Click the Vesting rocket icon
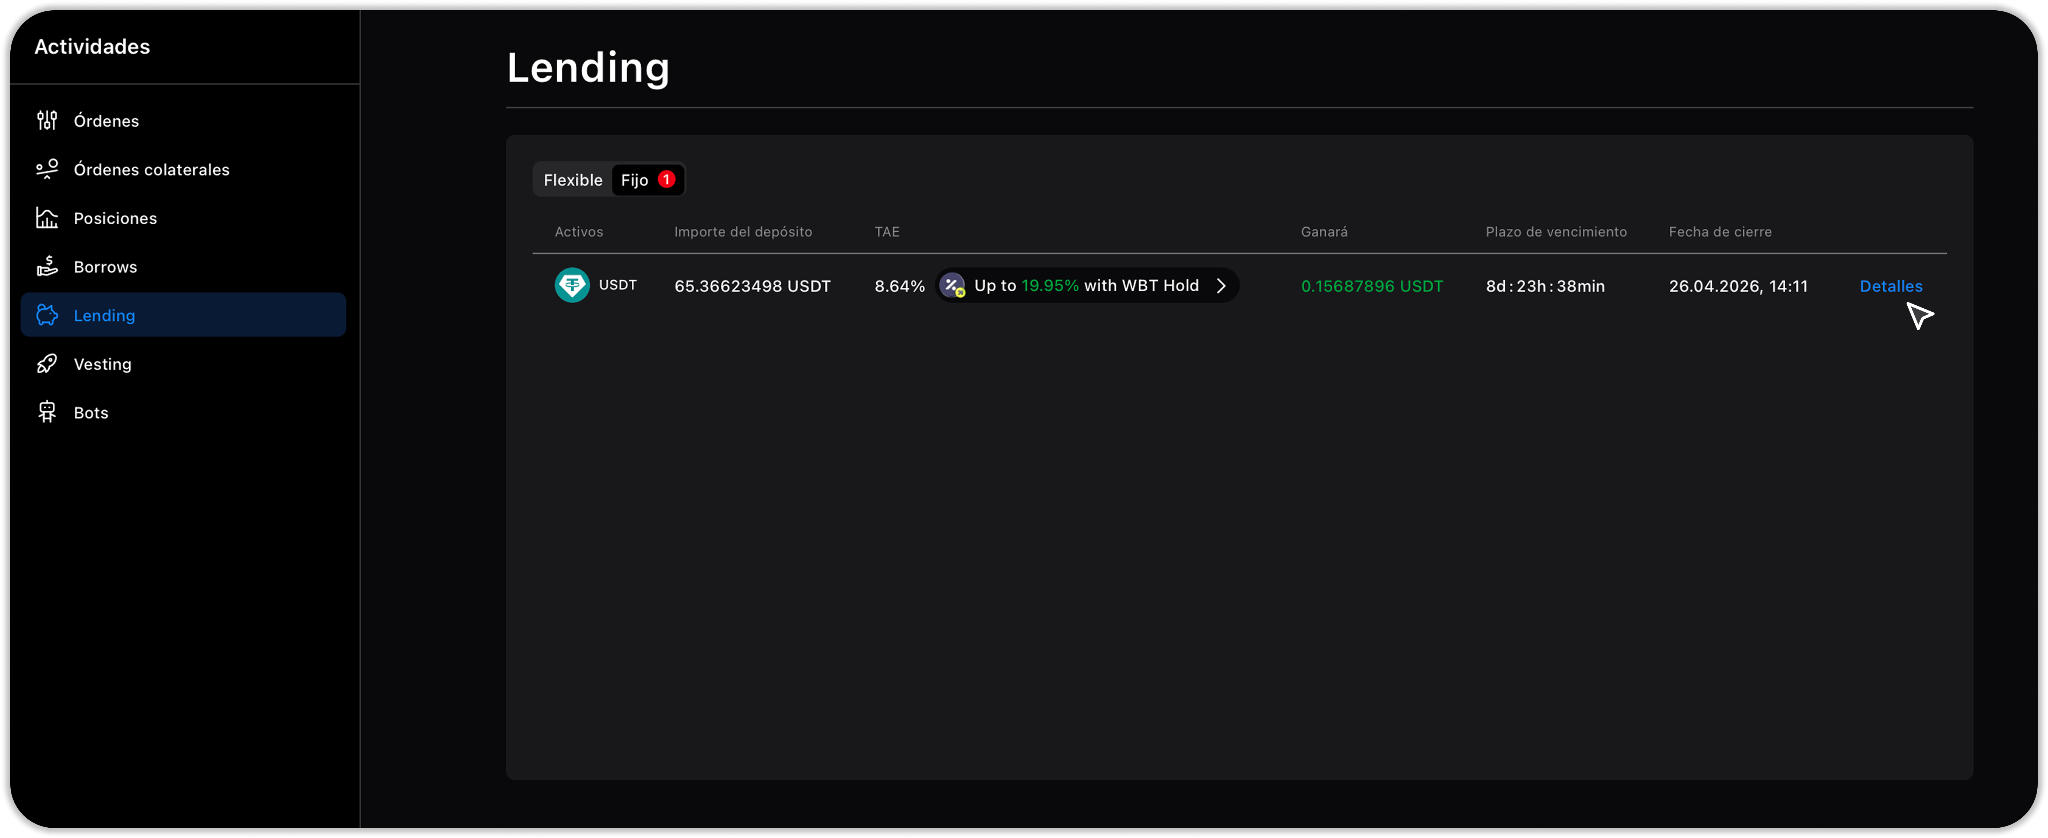 pos(47,364)
